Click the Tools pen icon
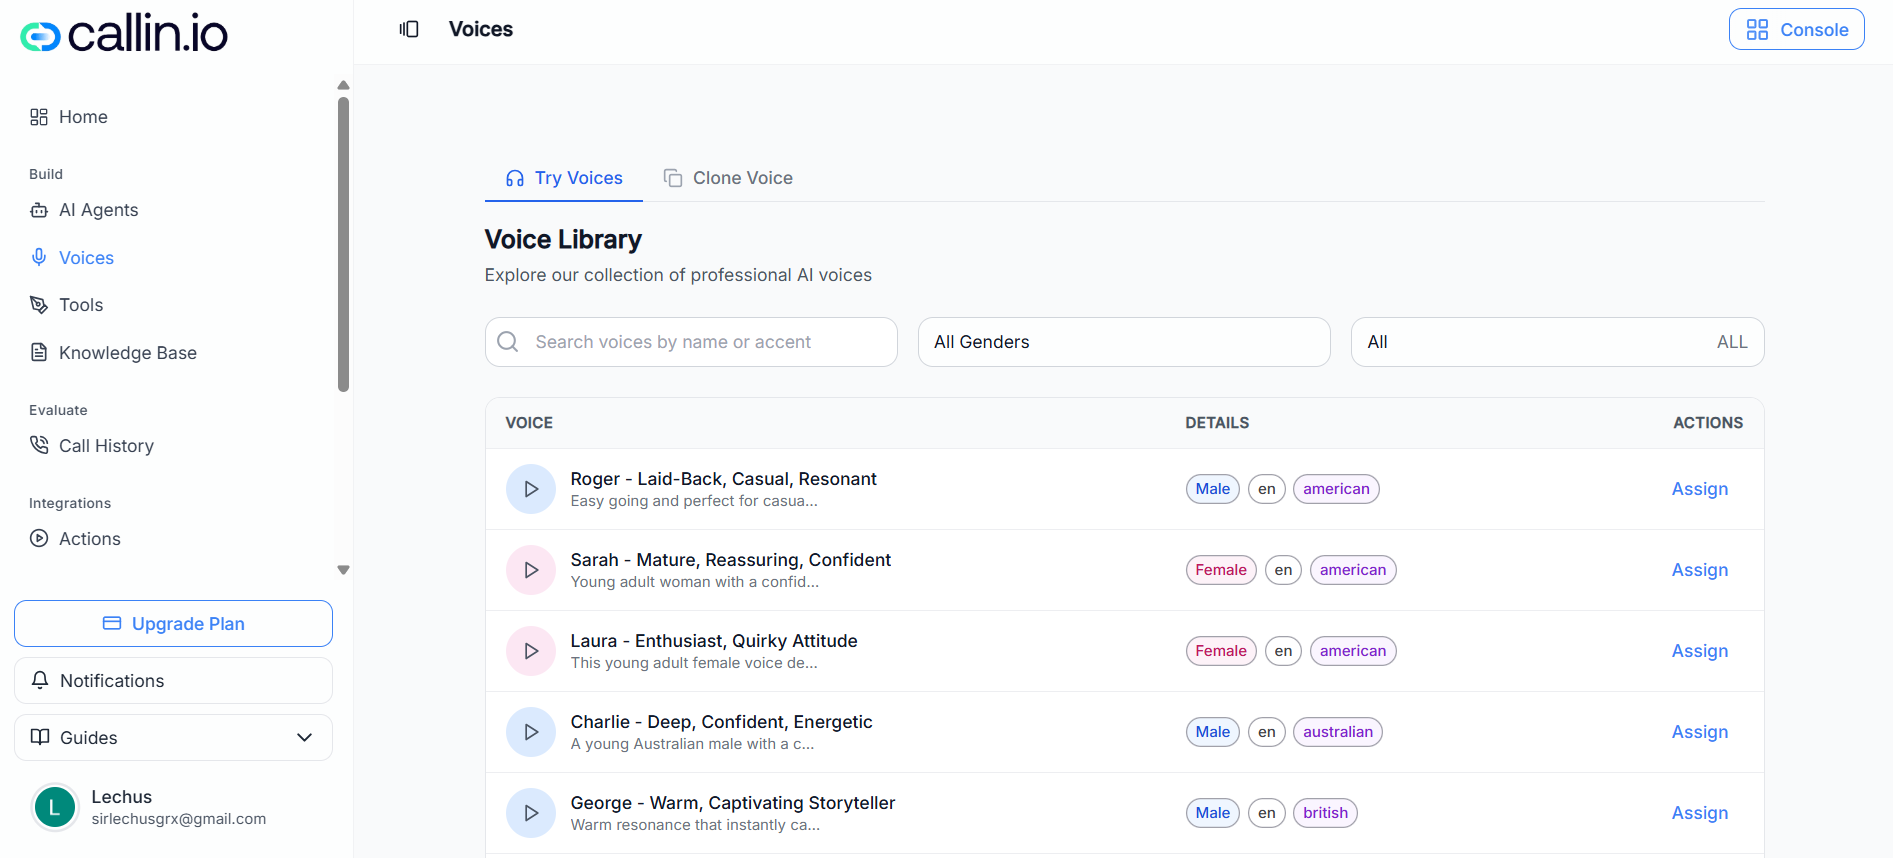The width and height of the screenshot is (1893, 858). (x=39, y=305)
